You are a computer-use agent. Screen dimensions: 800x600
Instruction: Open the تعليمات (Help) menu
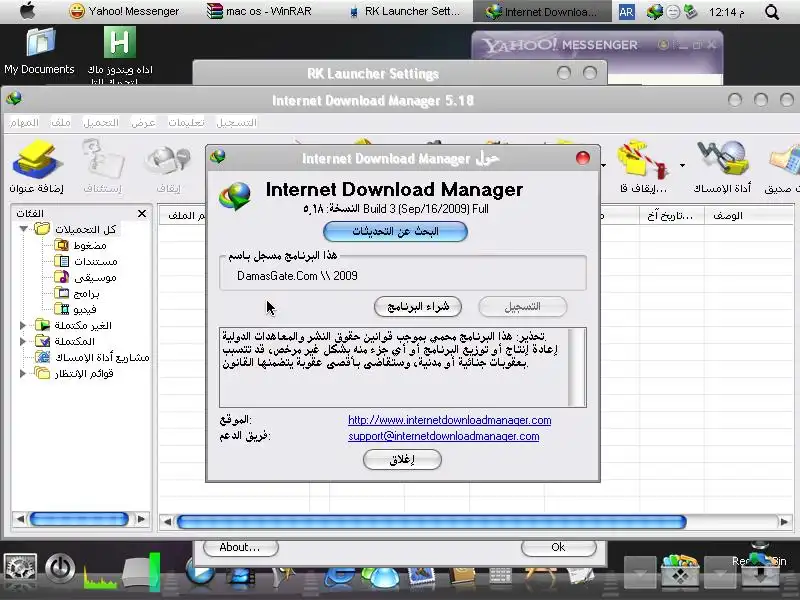click(x=186, y=122)
